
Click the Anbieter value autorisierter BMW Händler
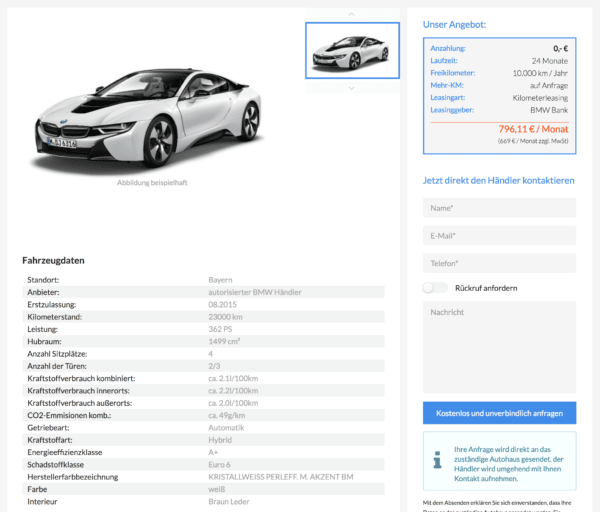(x=255, y=292)
